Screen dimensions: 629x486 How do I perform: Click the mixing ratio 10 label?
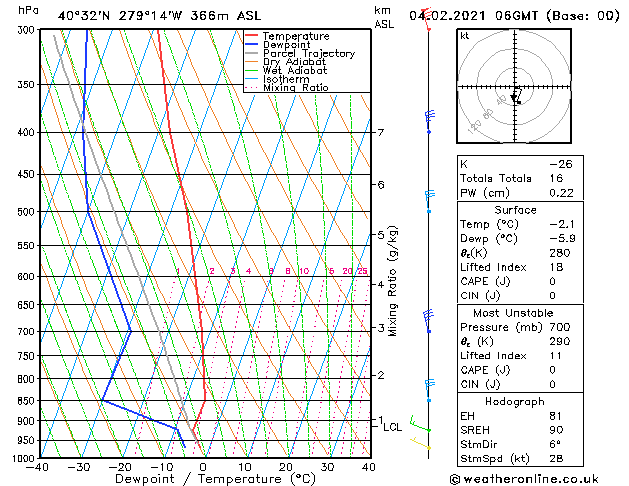click(x=304, y=271)
